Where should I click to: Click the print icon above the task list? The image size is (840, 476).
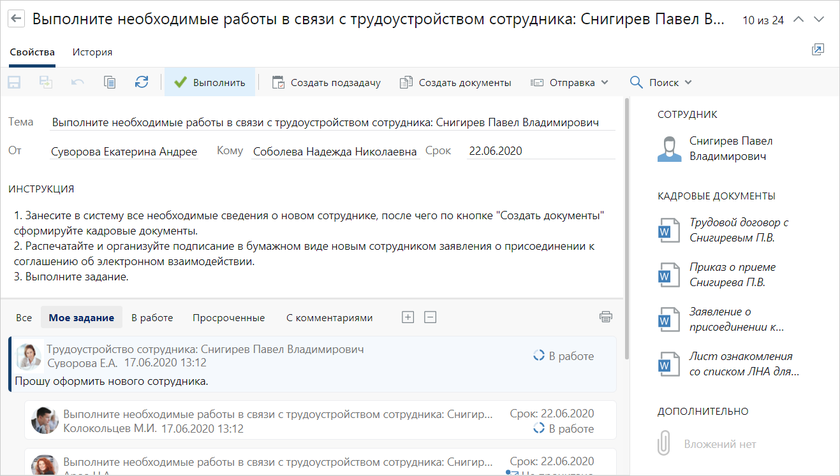pos(605,317)
